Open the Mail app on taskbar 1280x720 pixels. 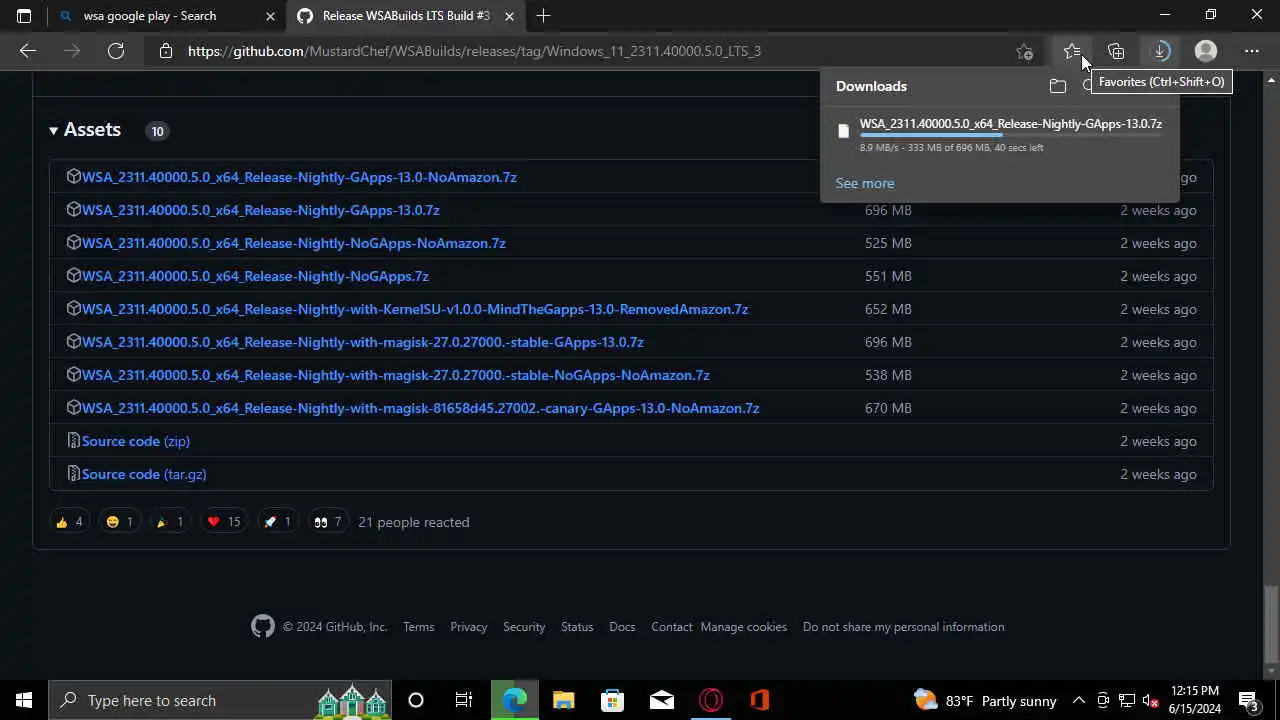pyautogui.click(x=662, y=700)
